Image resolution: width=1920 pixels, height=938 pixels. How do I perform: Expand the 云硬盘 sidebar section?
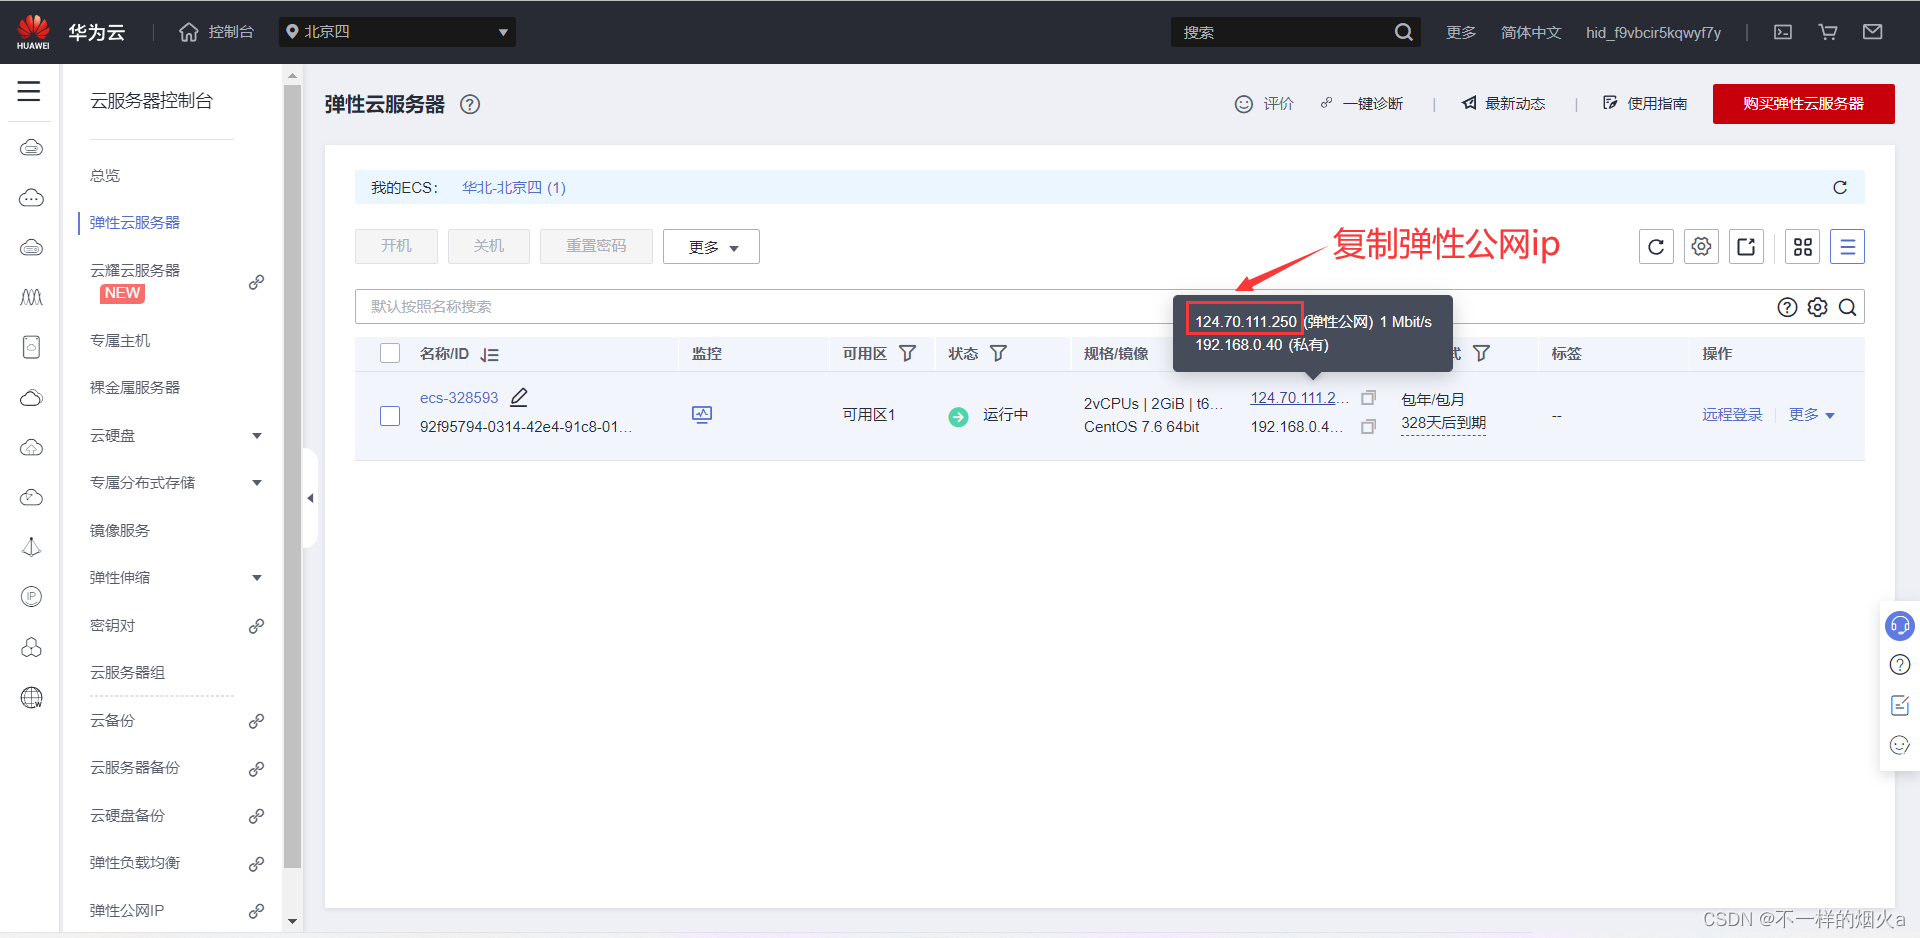coord(257,436)
